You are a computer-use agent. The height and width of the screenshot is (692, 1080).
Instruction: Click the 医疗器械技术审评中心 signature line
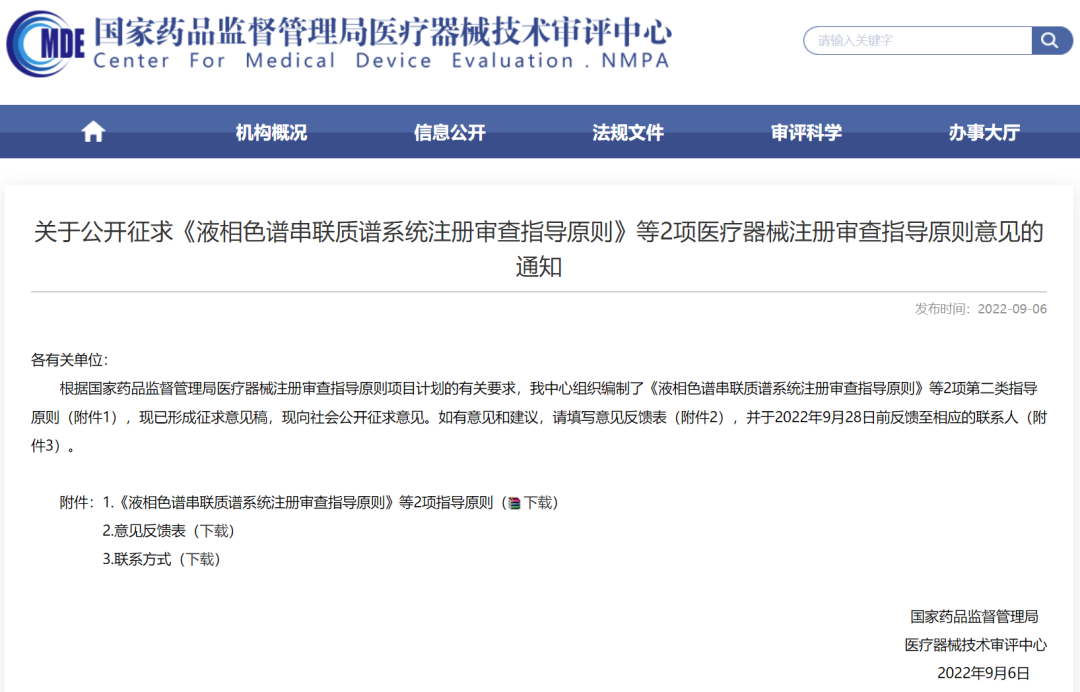point(975,645)
